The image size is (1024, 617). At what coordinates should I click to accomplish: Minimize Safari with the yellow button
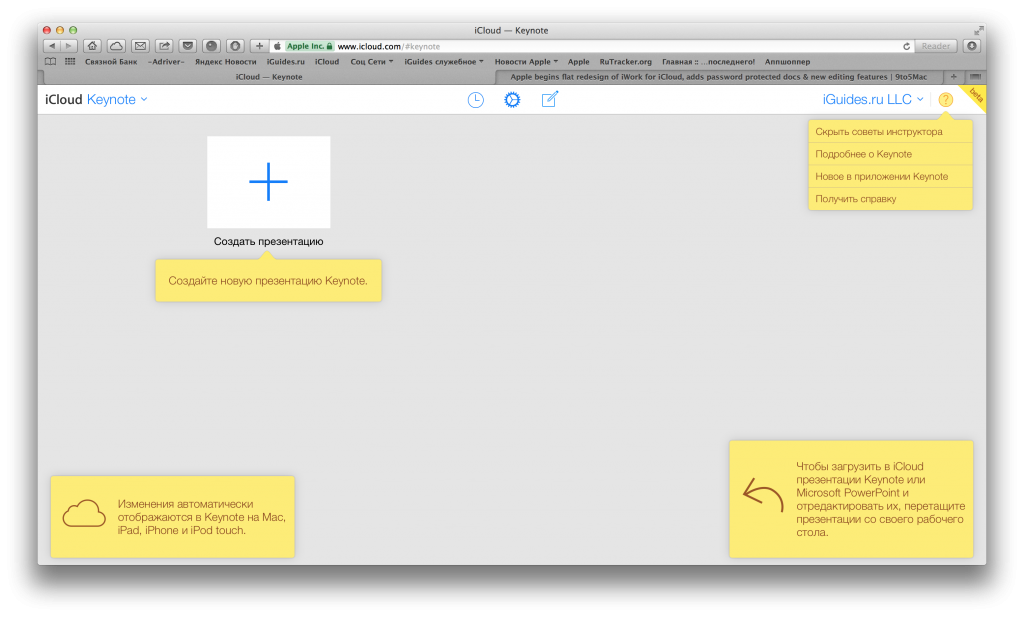(60, 30)
